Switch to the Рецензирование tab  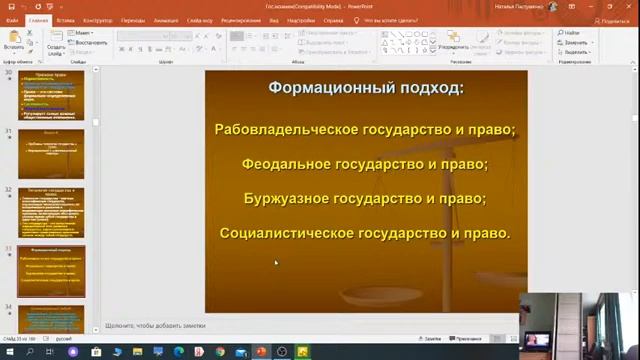[x=241, y=20]
